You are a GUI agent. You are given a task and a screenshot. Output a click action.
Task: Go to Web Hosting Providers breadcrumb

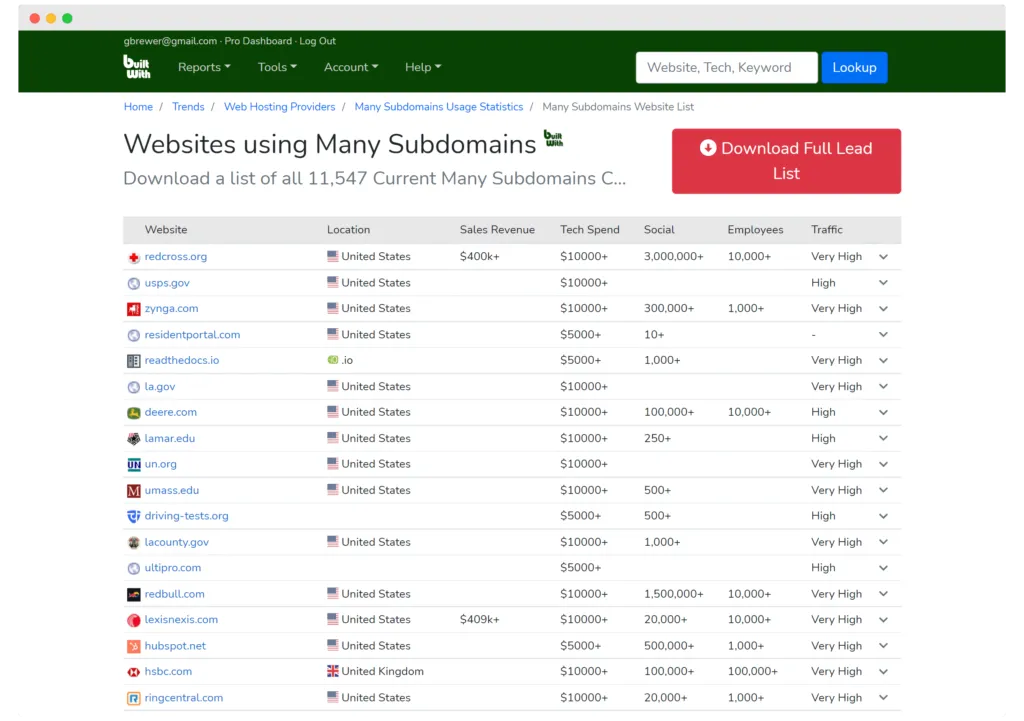(x=279, y=107)
